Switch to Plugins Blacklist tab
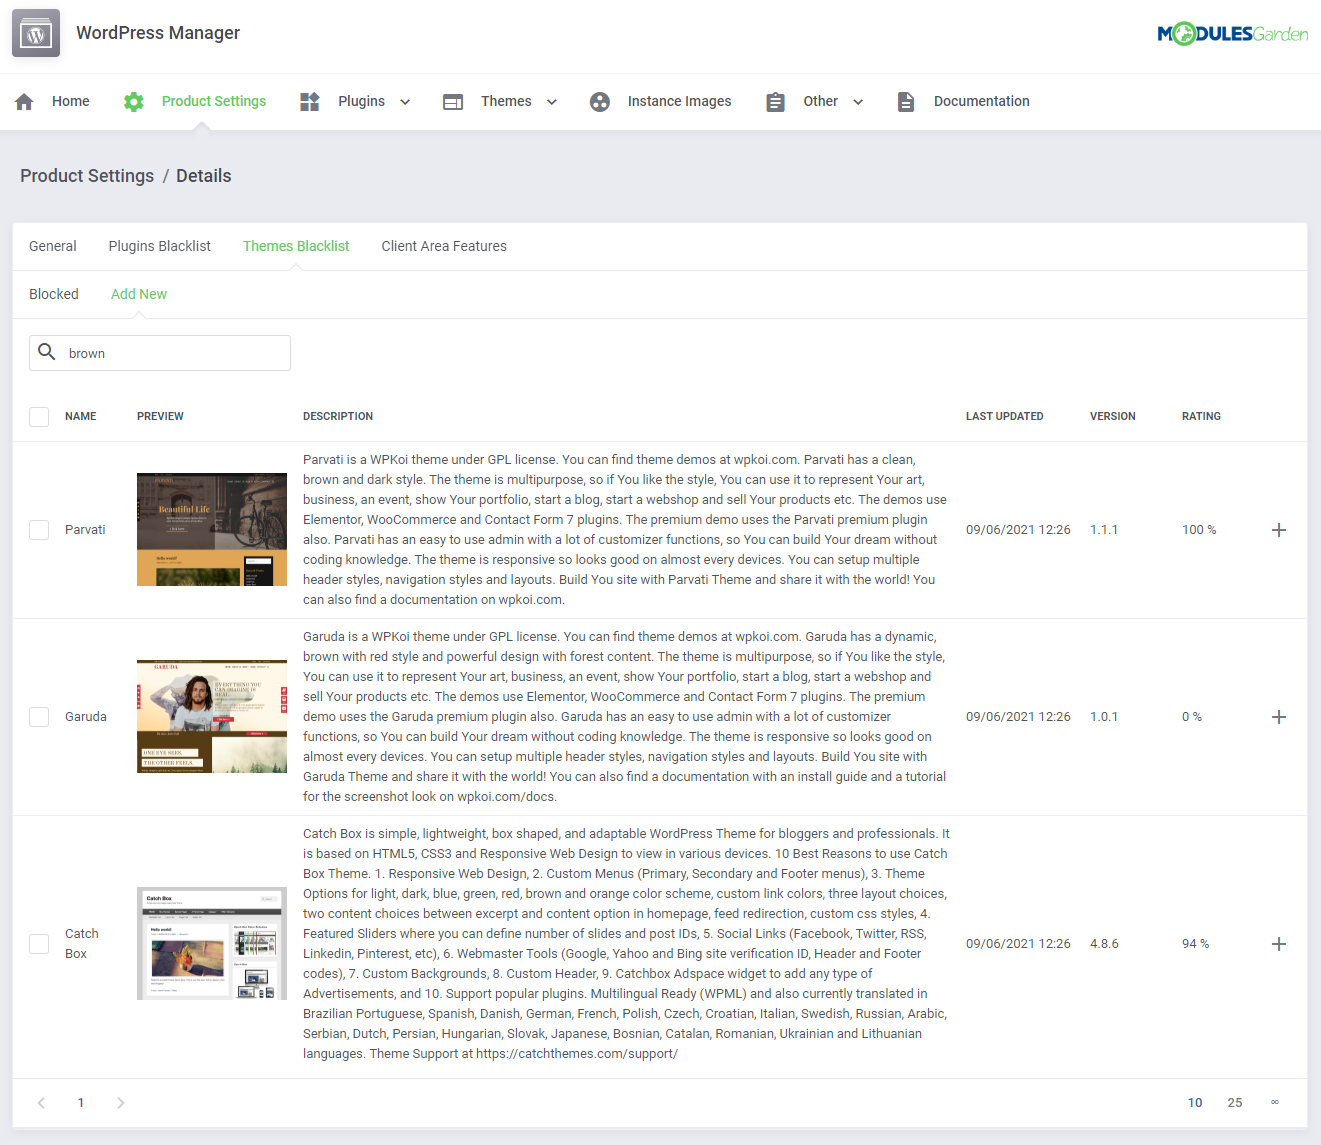The image size is (1321, 1145). pos(160,246)
